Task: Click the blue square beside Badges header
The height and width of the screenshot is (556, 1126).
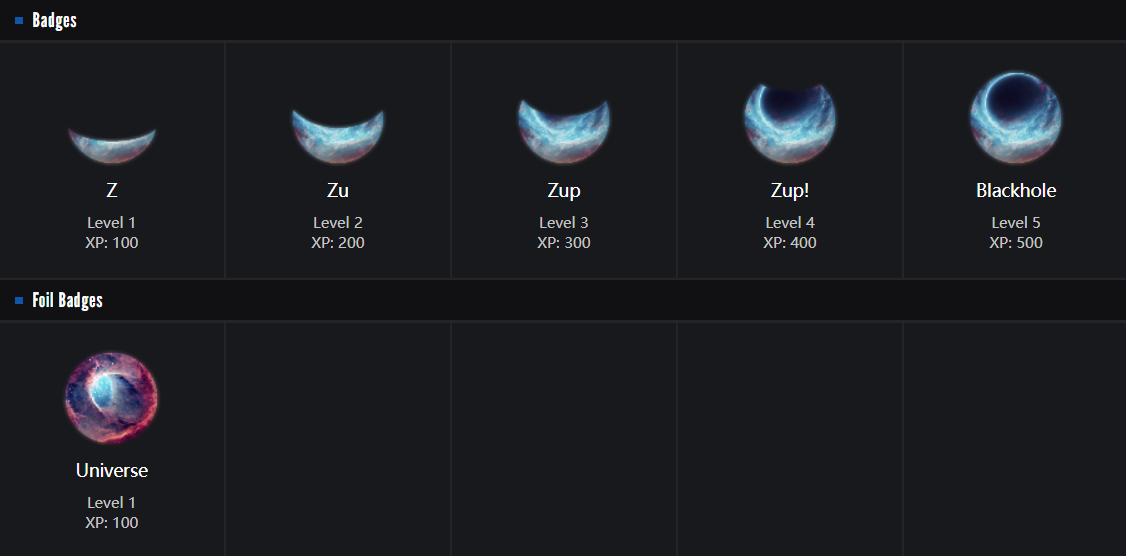Action: point(19,21)
